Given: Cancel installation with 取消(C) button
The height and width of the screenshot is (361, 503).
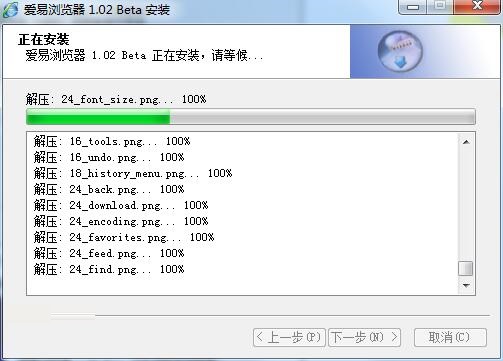Looking at the screenshot, I should [x=450, y=338].
